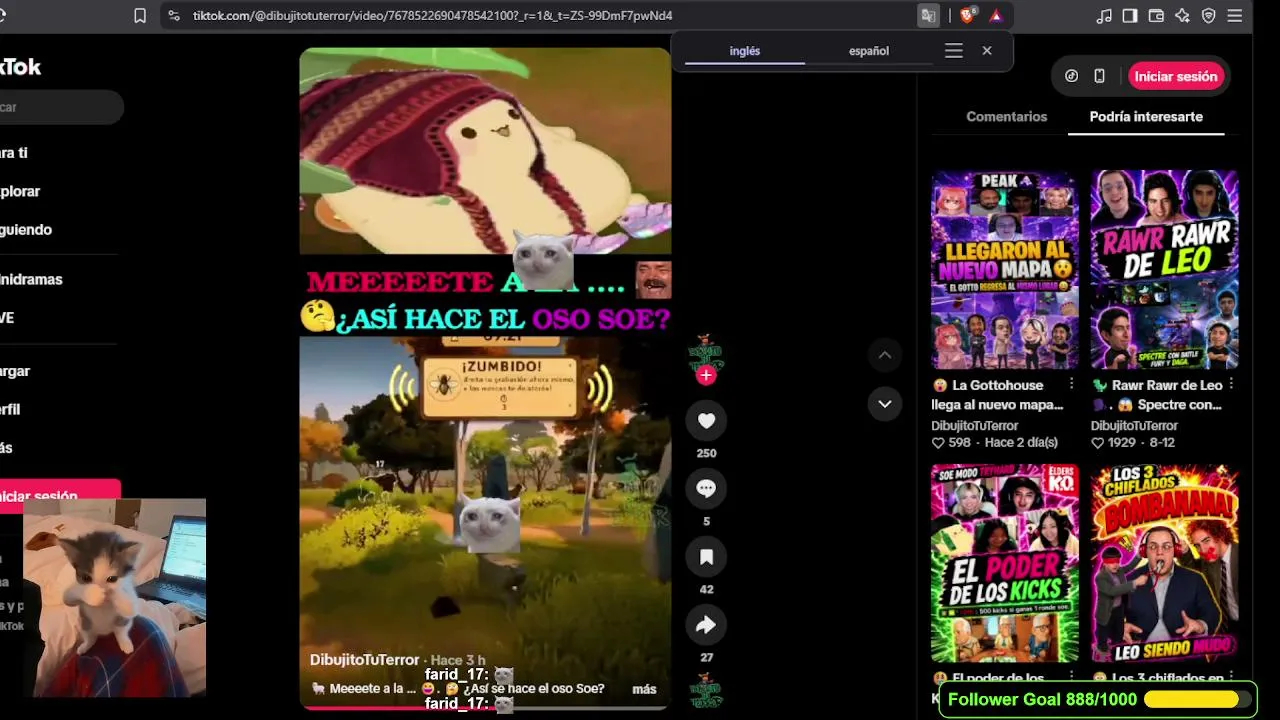Share video with the arrow icon
Viewport: 1280px width, 720px height.
(x=706, y=625)
